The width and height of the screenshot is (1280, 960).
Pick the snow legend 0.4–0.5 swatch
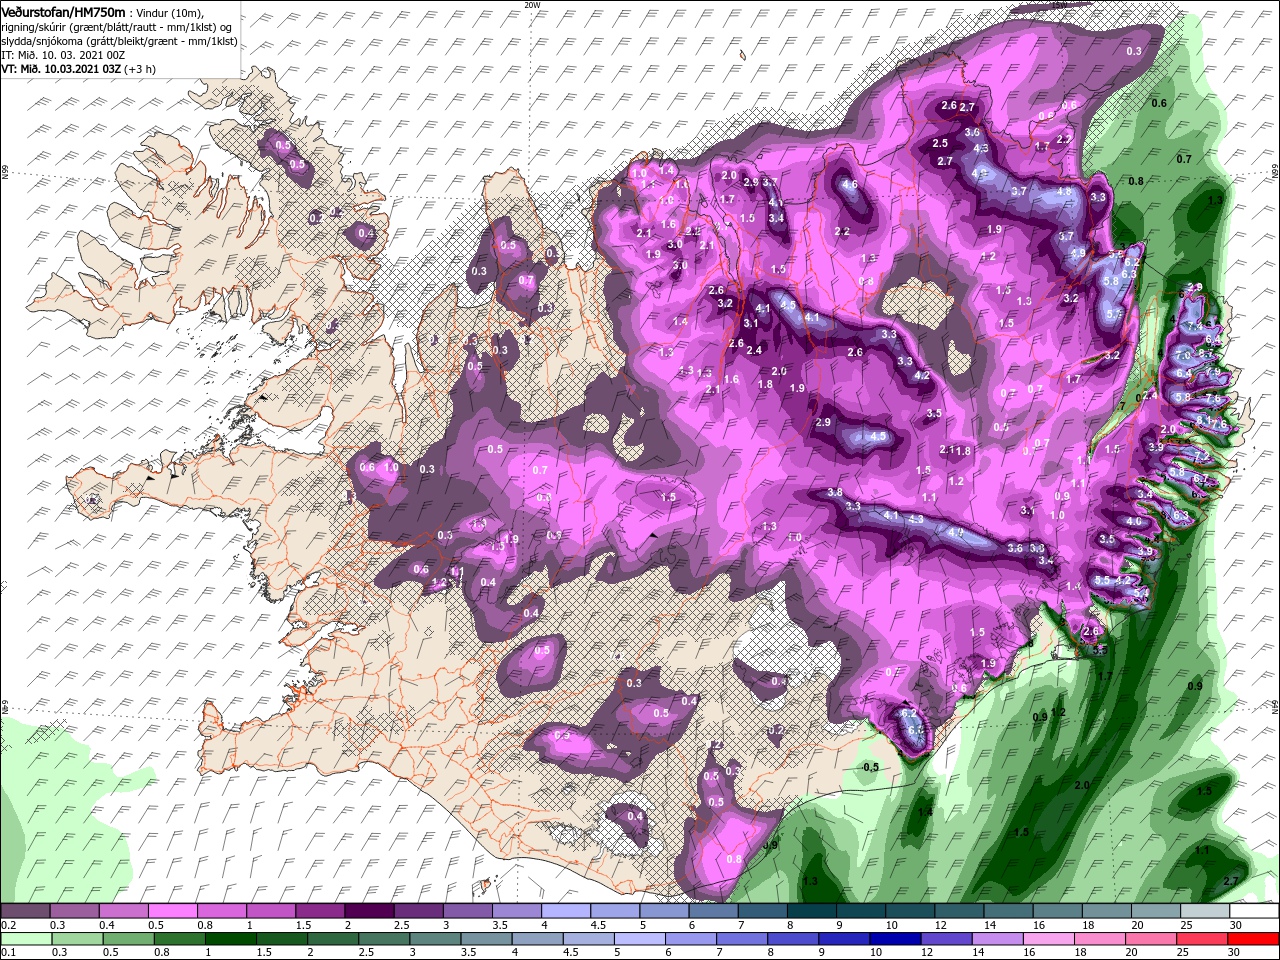point(122,911)
